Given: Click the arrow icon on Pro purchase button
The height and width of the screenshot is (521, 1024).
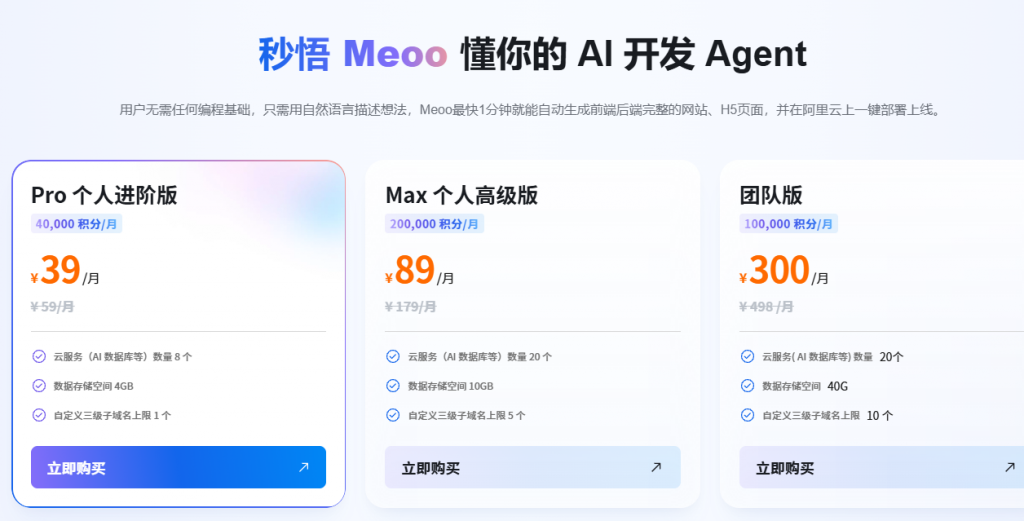Looking at the screenshot, I should click(x=303, y=467).
